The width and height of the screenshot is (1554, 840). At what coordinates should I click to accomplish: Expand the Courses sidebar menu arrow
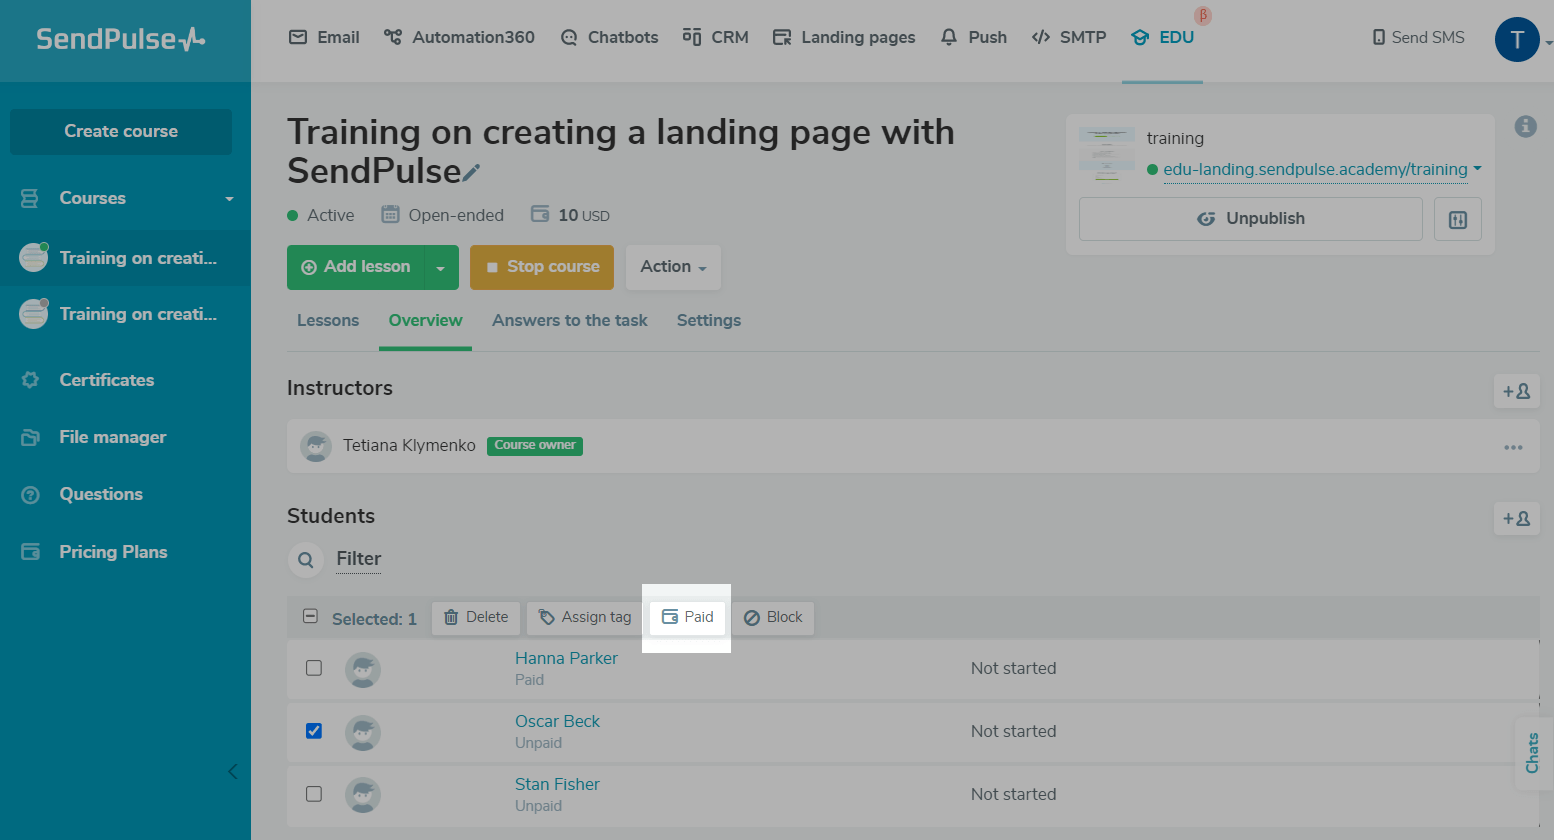point(229,199)
